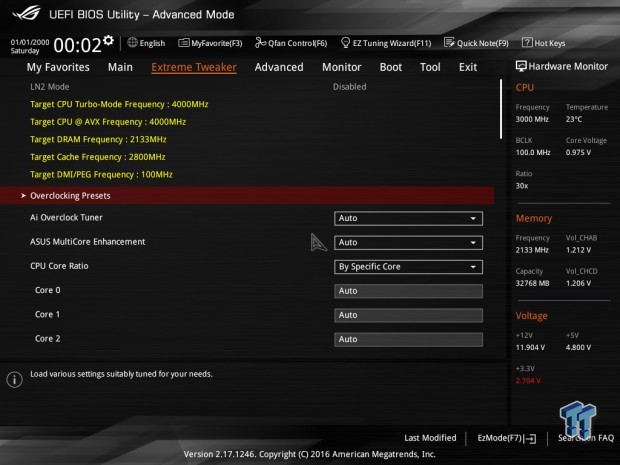Open ASUS MultiCore Enhancement dropdown
Screen dimensions: 620x465
point(408,242)
